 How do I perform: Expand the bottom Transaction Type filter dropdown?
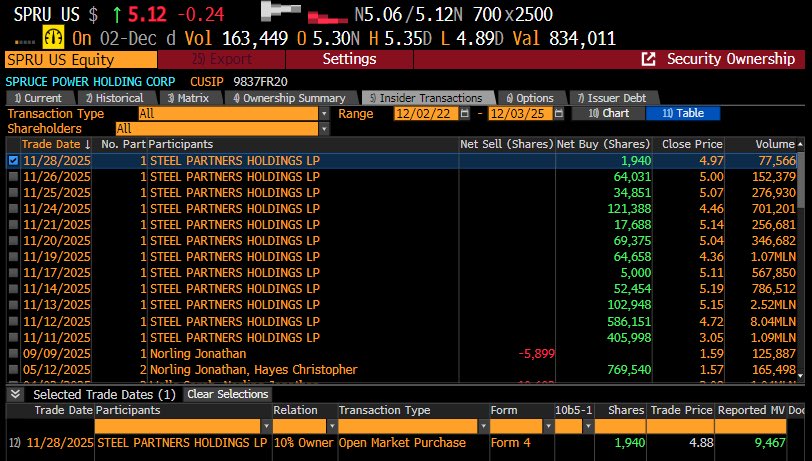[483, 426]
